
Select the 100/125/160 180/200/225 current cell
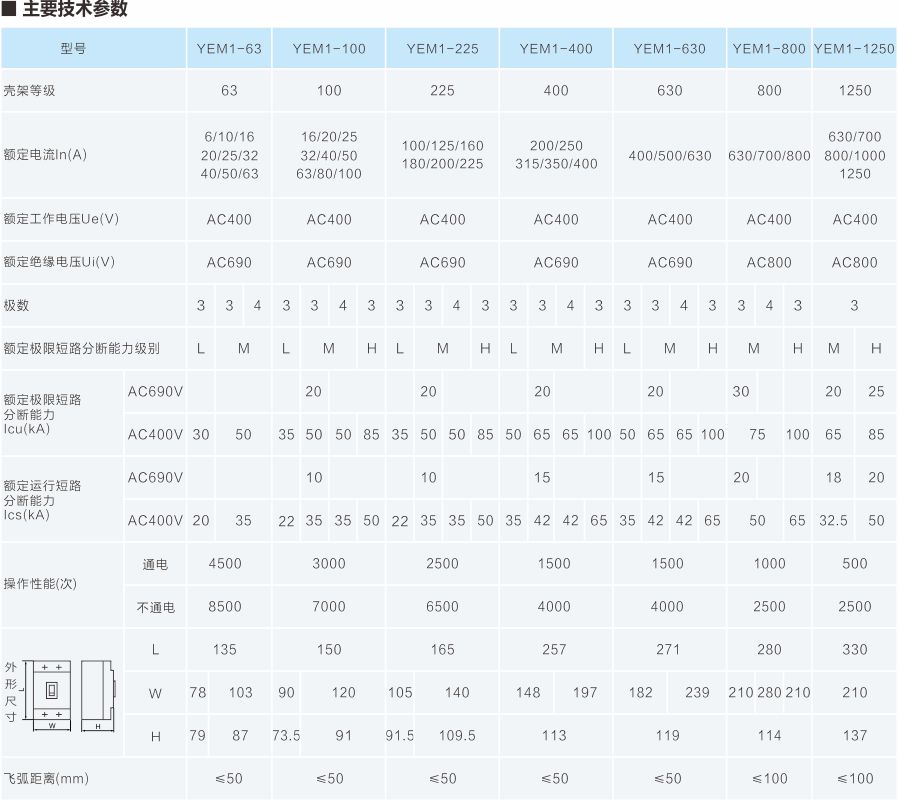tap(442, 155)
